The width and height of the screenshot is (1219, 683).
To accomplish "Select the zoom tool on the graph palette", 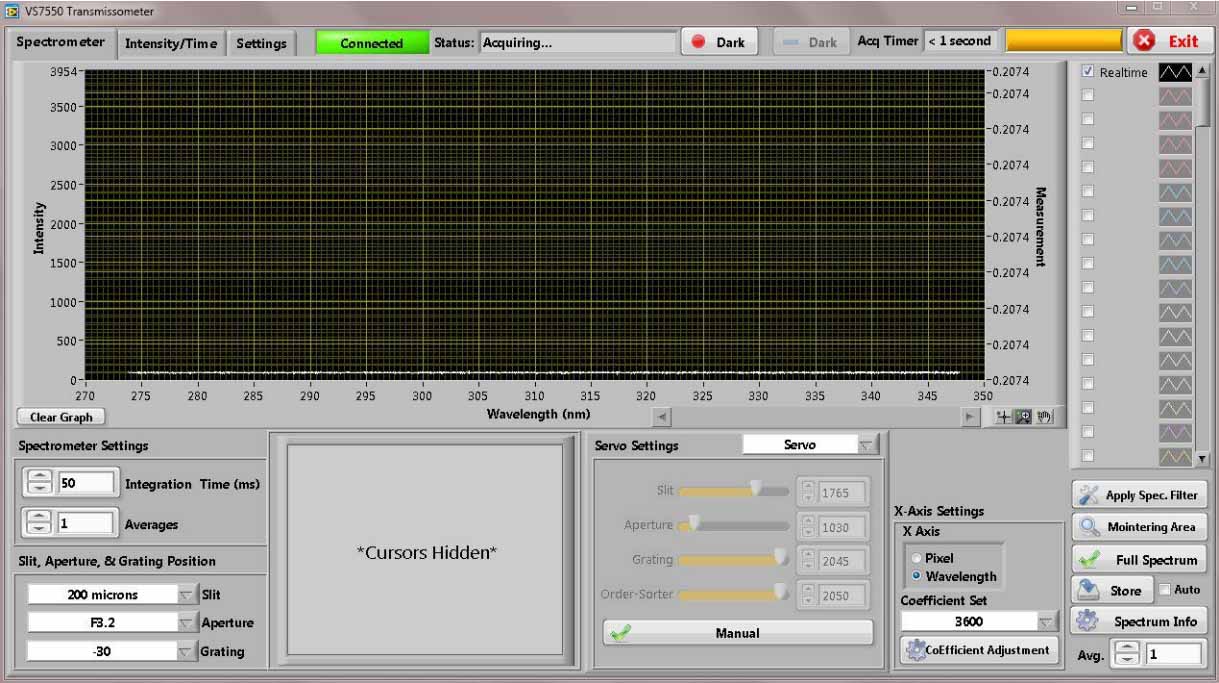I will coord(1023,417).
